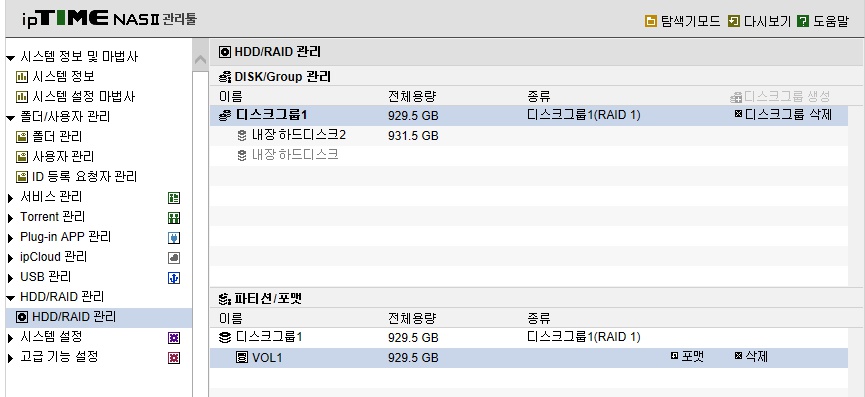Collapse 시스템 정보 및 마법사 section
Screen dimensions: 865x397
(10, 58)
